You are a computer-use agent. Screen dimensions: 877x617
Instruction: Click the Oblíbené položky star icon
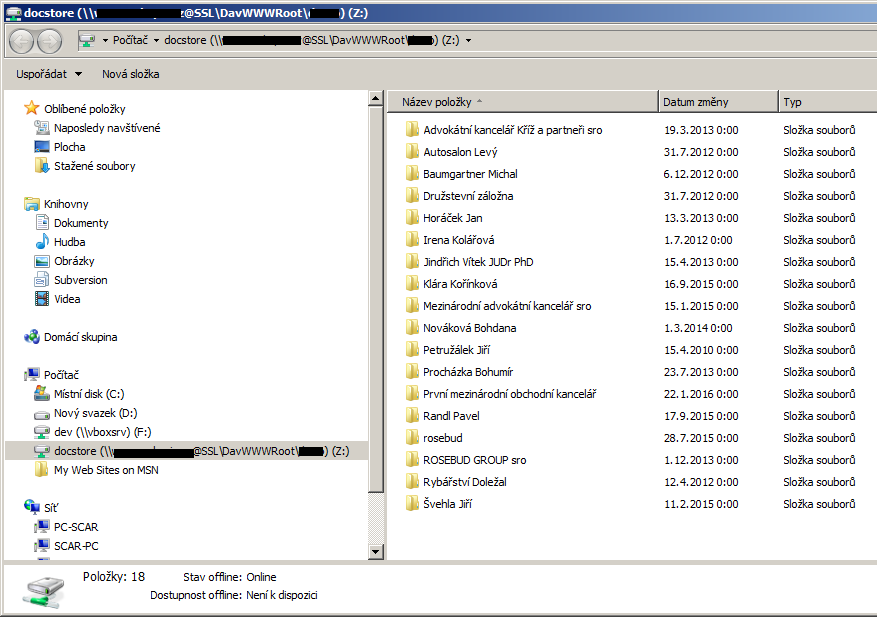pos(32,109)
